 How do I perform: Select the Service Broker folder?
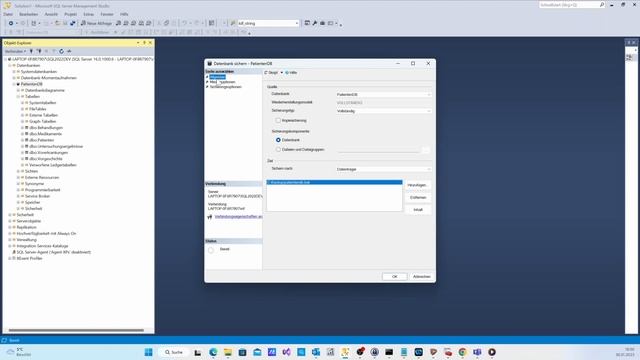[38, 196]
